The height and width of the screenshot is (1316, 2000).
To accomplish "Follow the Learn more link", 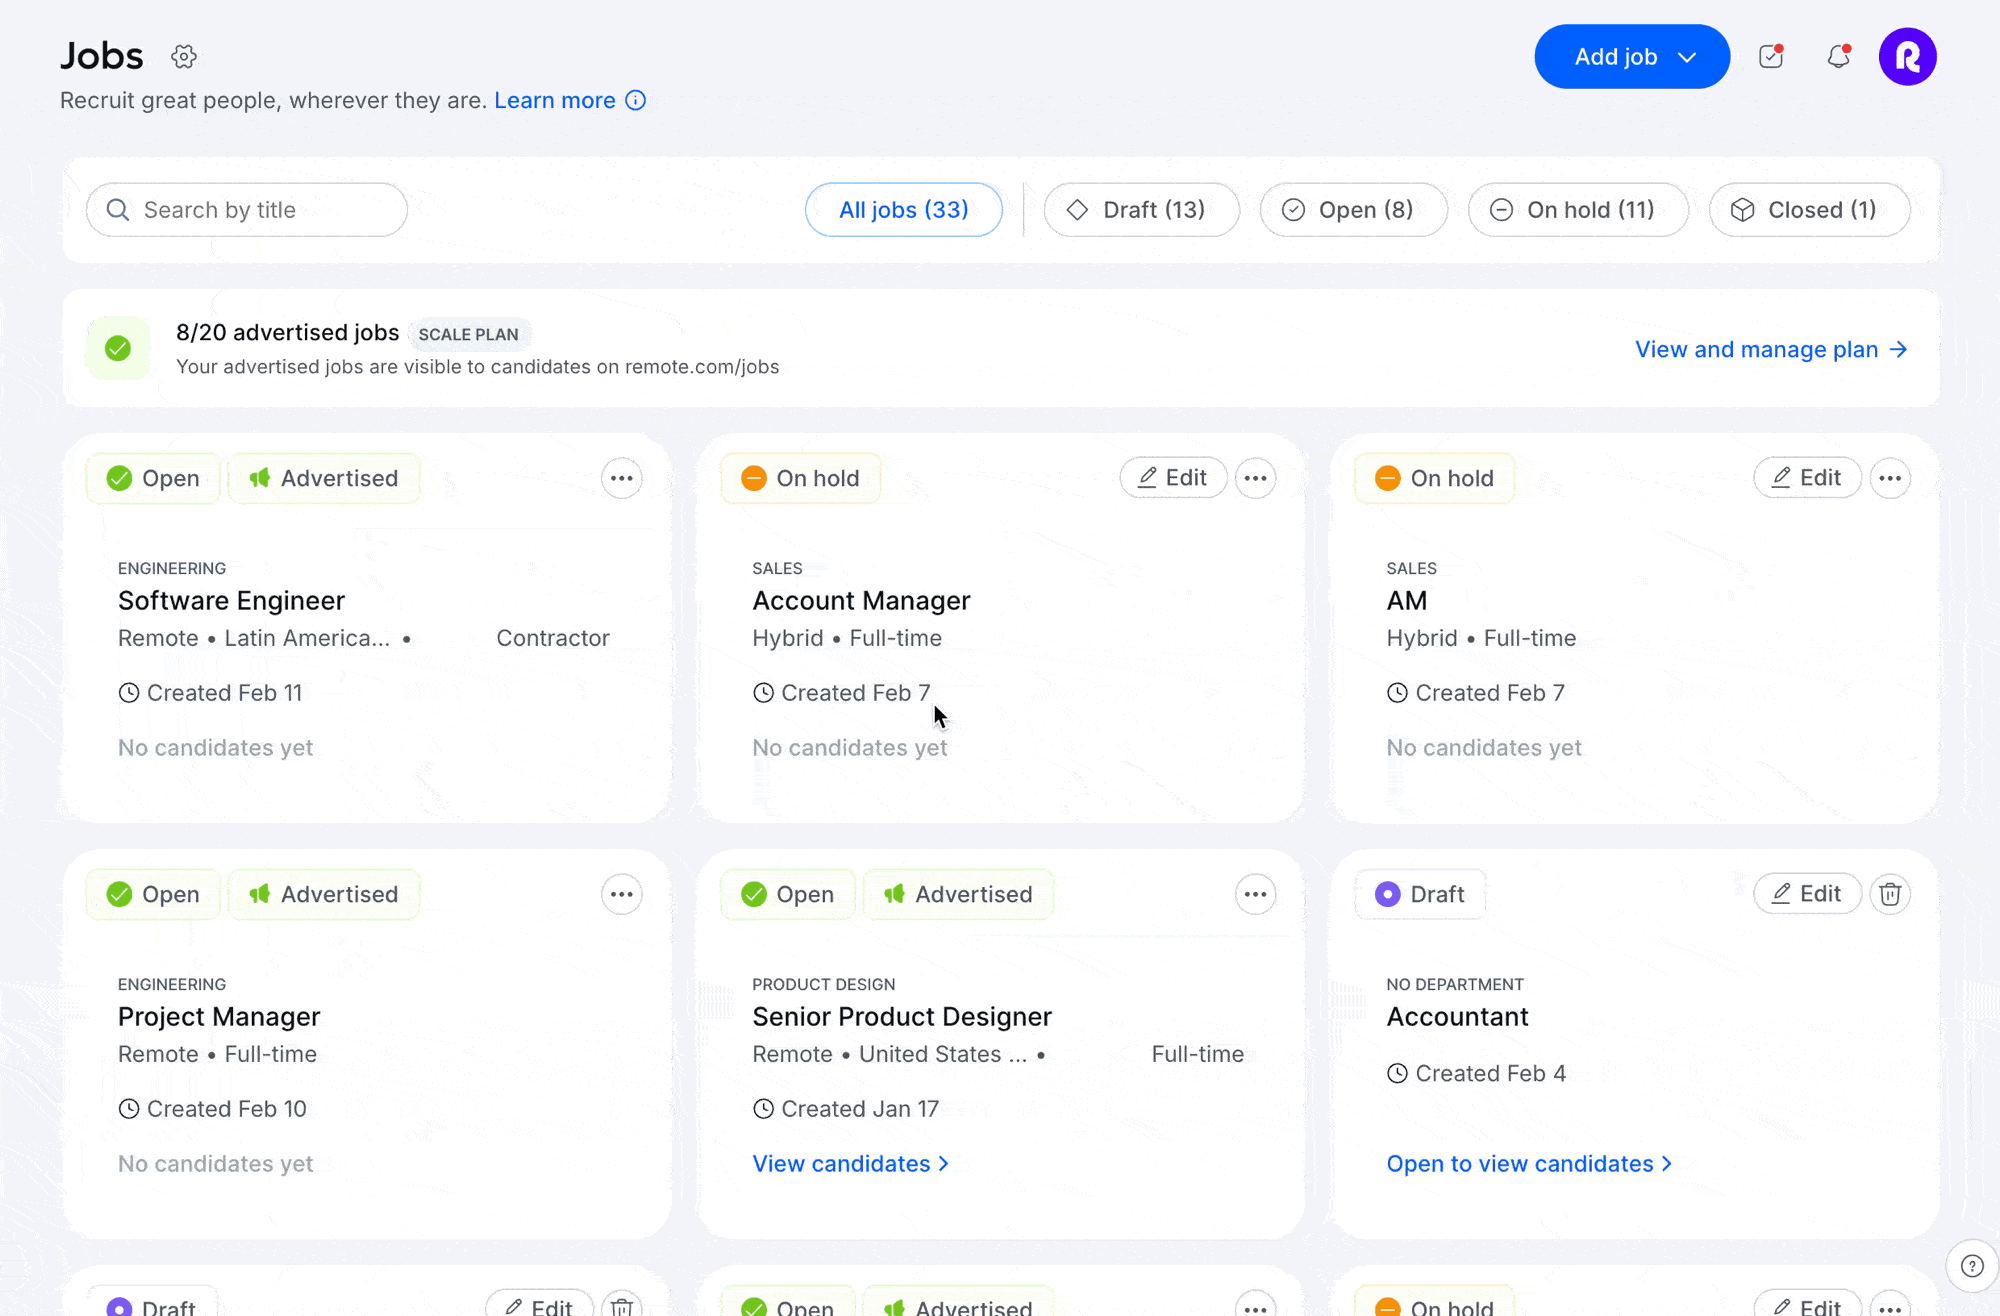I will pos(555,100).
